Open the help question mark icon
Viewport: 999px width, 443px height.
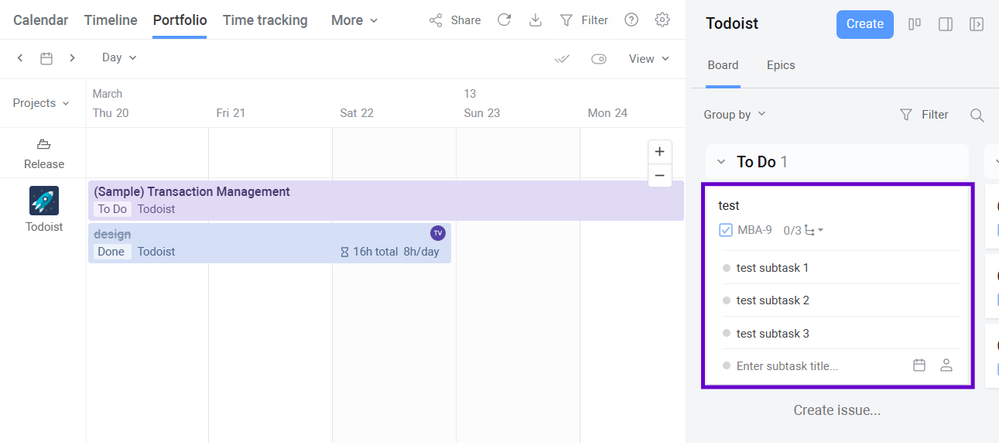pyautogui.click(x=631, y=20)
